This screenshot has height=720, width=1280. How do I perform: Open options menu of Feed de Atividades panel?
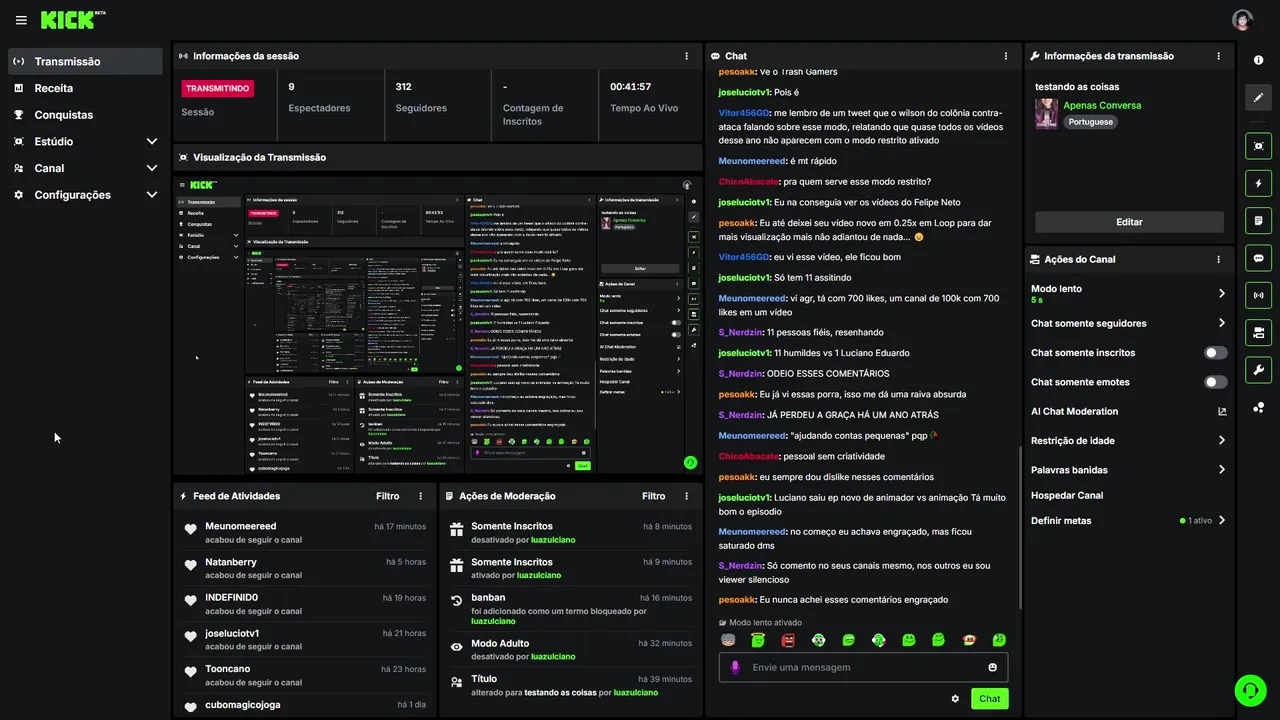(420, 496)
